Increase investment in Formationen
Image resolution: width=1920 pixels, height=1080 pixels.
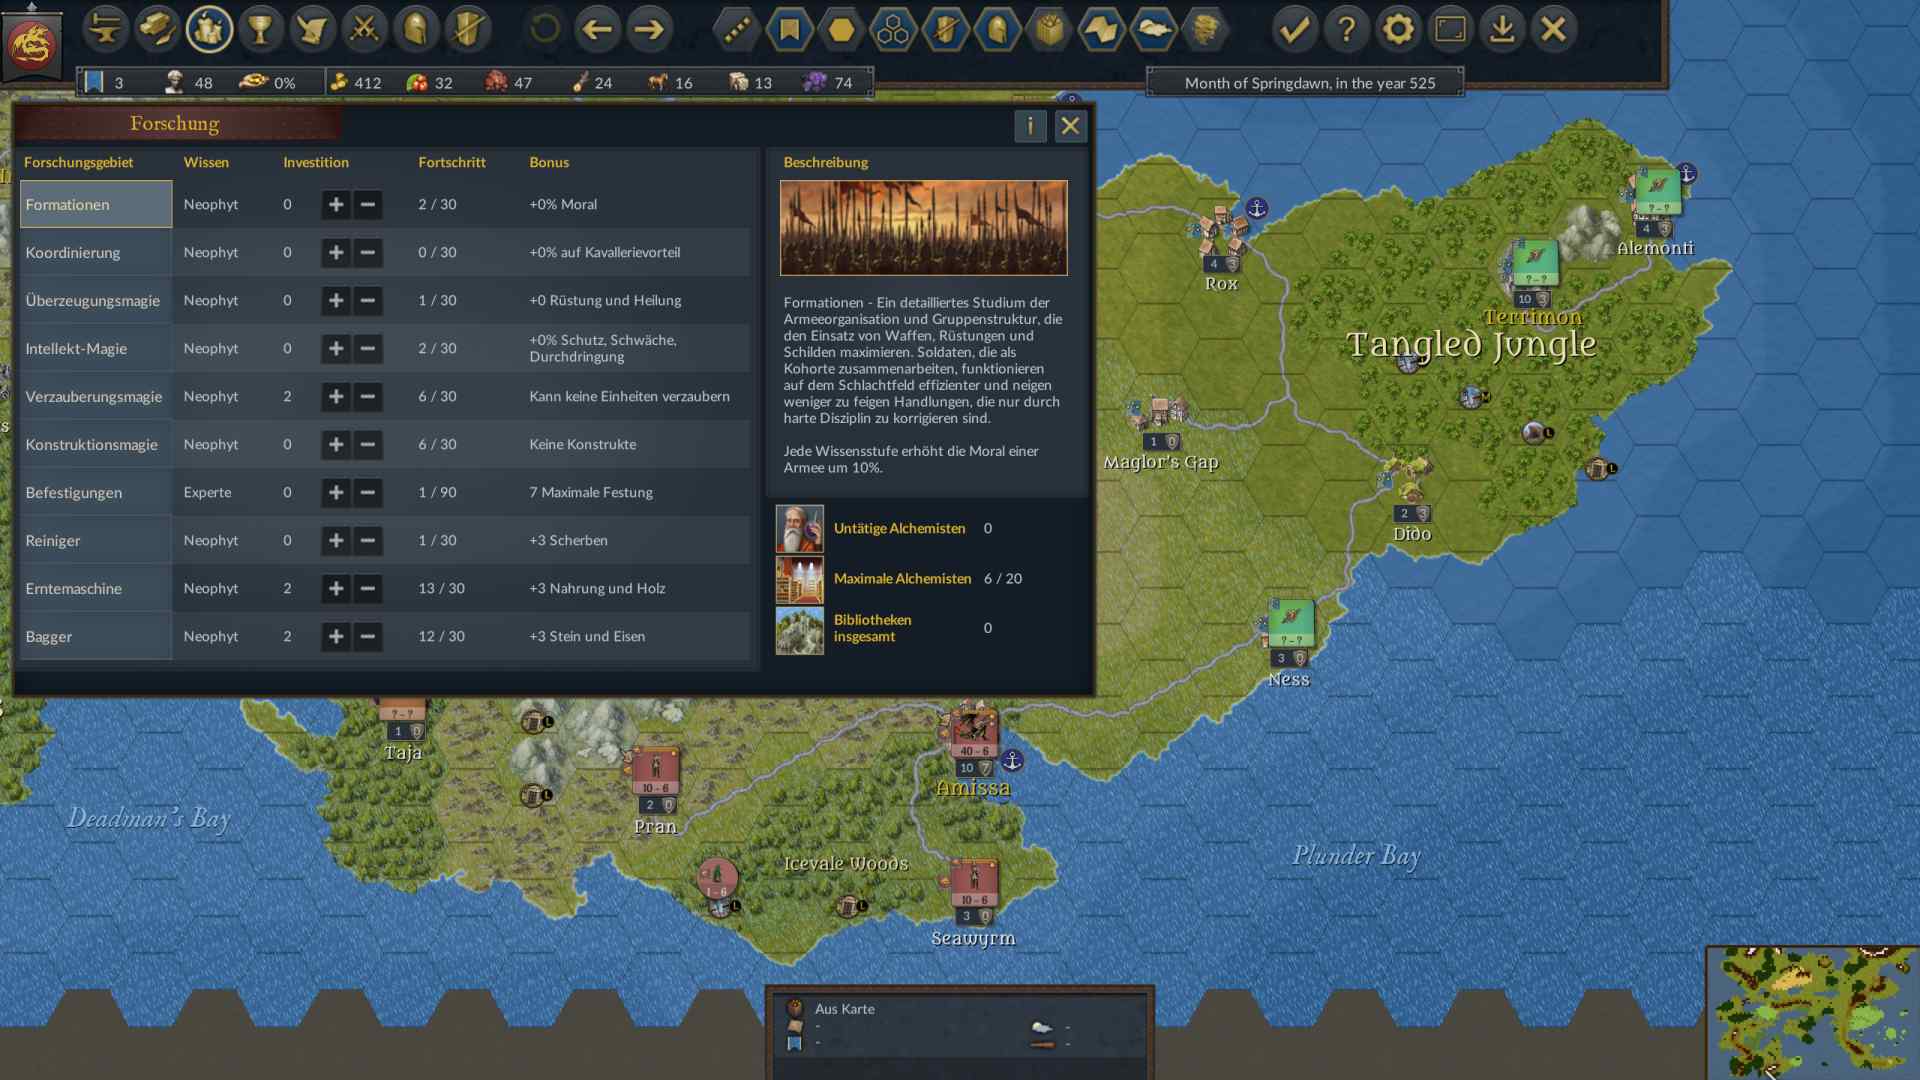(x=336, y=204)
